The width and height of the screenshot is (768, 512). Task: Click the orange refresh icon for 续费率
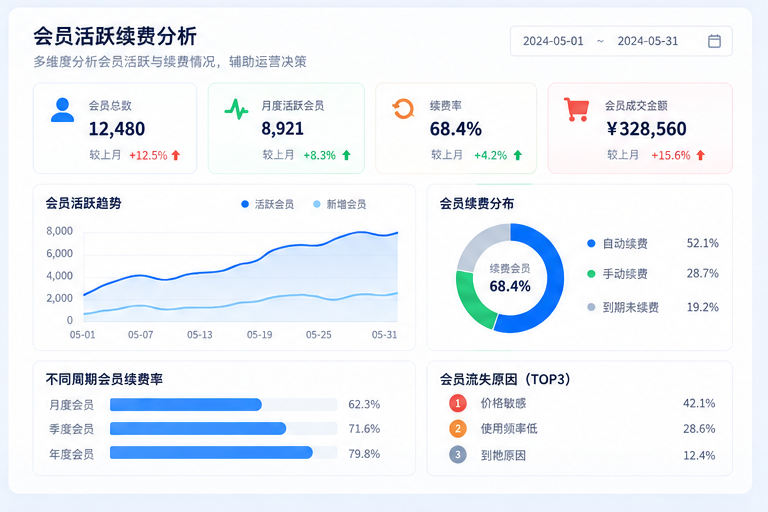[403, 109]
